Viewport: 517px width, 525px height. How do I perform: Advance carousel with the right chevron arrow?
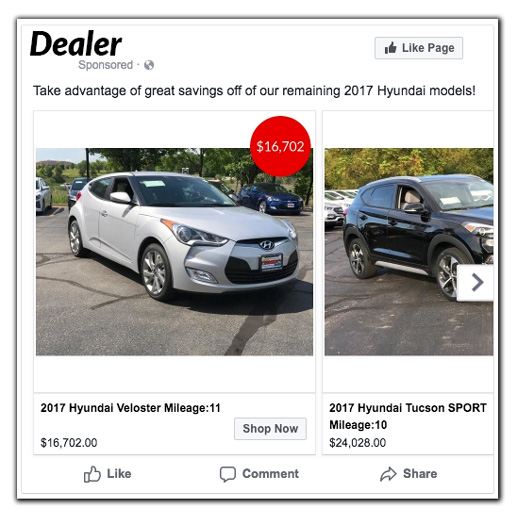(x=475, y=283)
